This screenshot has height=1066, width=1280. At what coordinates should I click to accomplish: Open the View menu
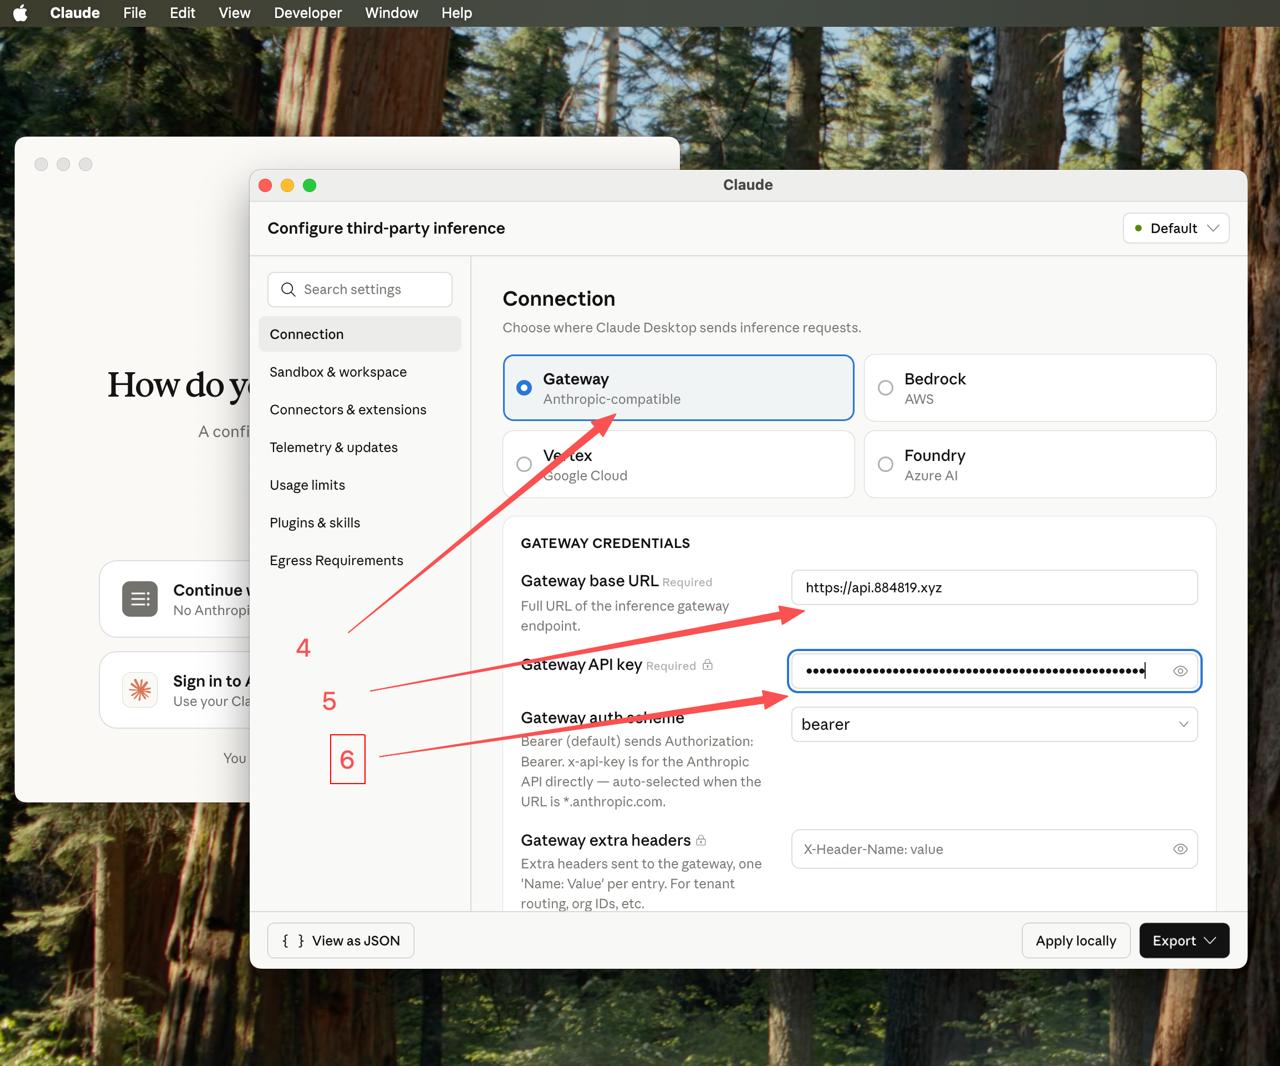(235, 13)
